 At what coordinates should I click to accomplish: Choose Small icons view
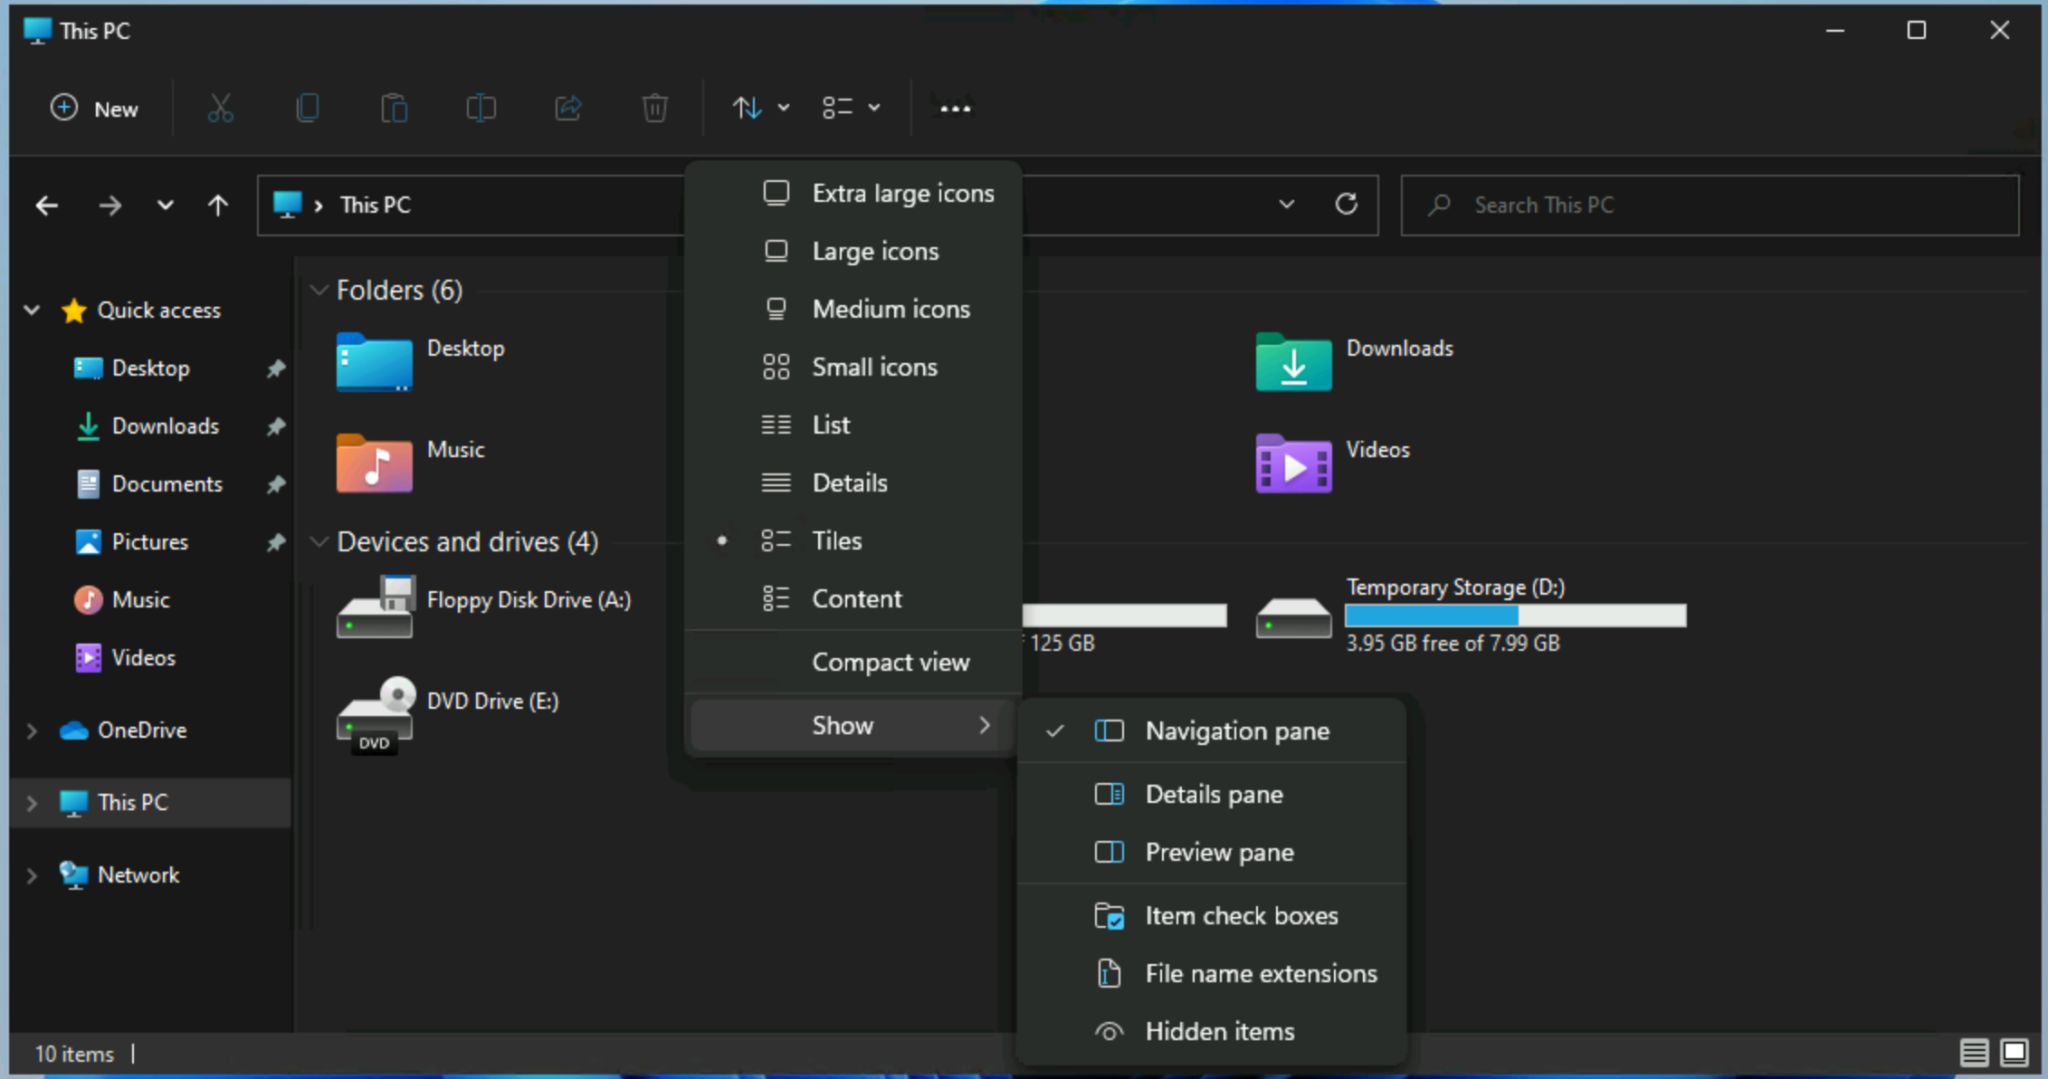[854, 367]
